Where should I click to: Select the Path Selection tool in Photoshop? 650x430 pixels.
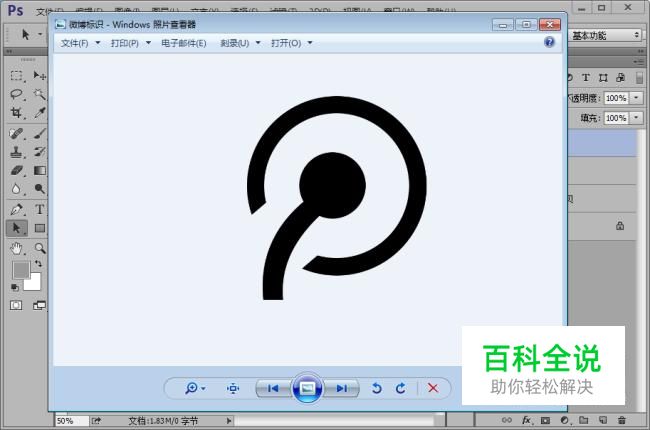[x=16, y=228]
